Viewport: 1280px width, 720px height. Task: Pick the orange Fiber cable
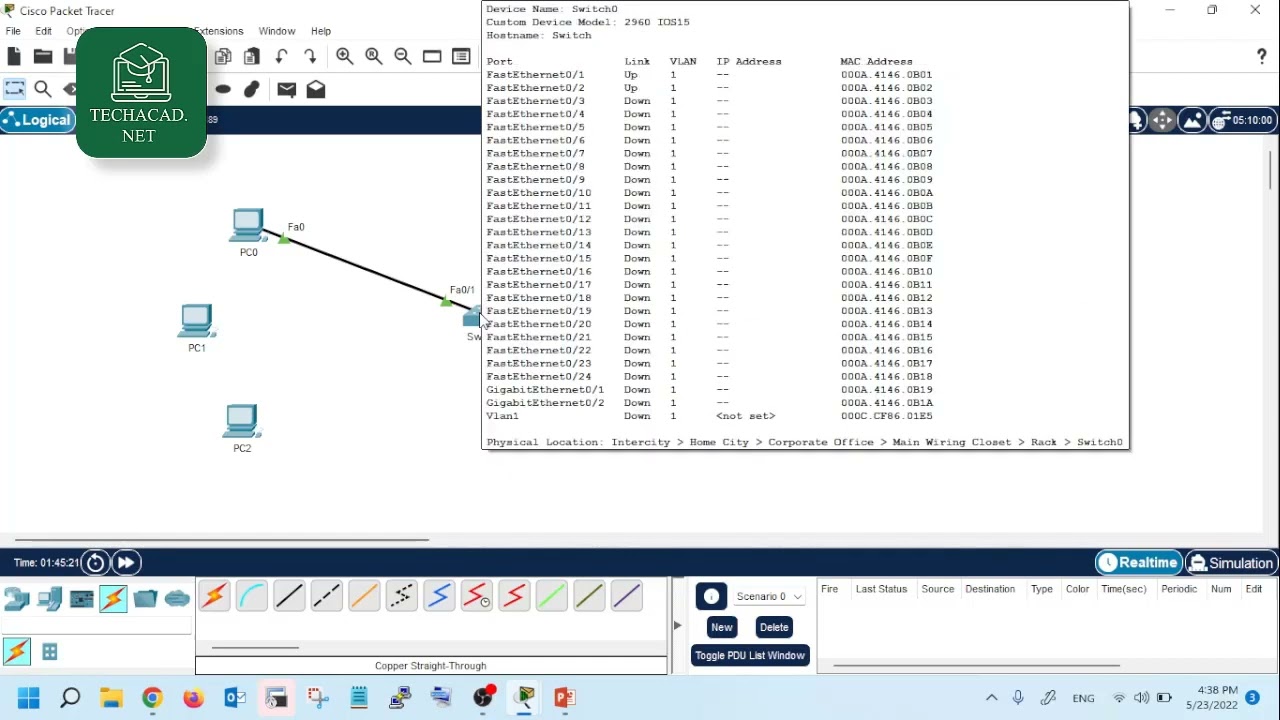(x=364, y=597)
